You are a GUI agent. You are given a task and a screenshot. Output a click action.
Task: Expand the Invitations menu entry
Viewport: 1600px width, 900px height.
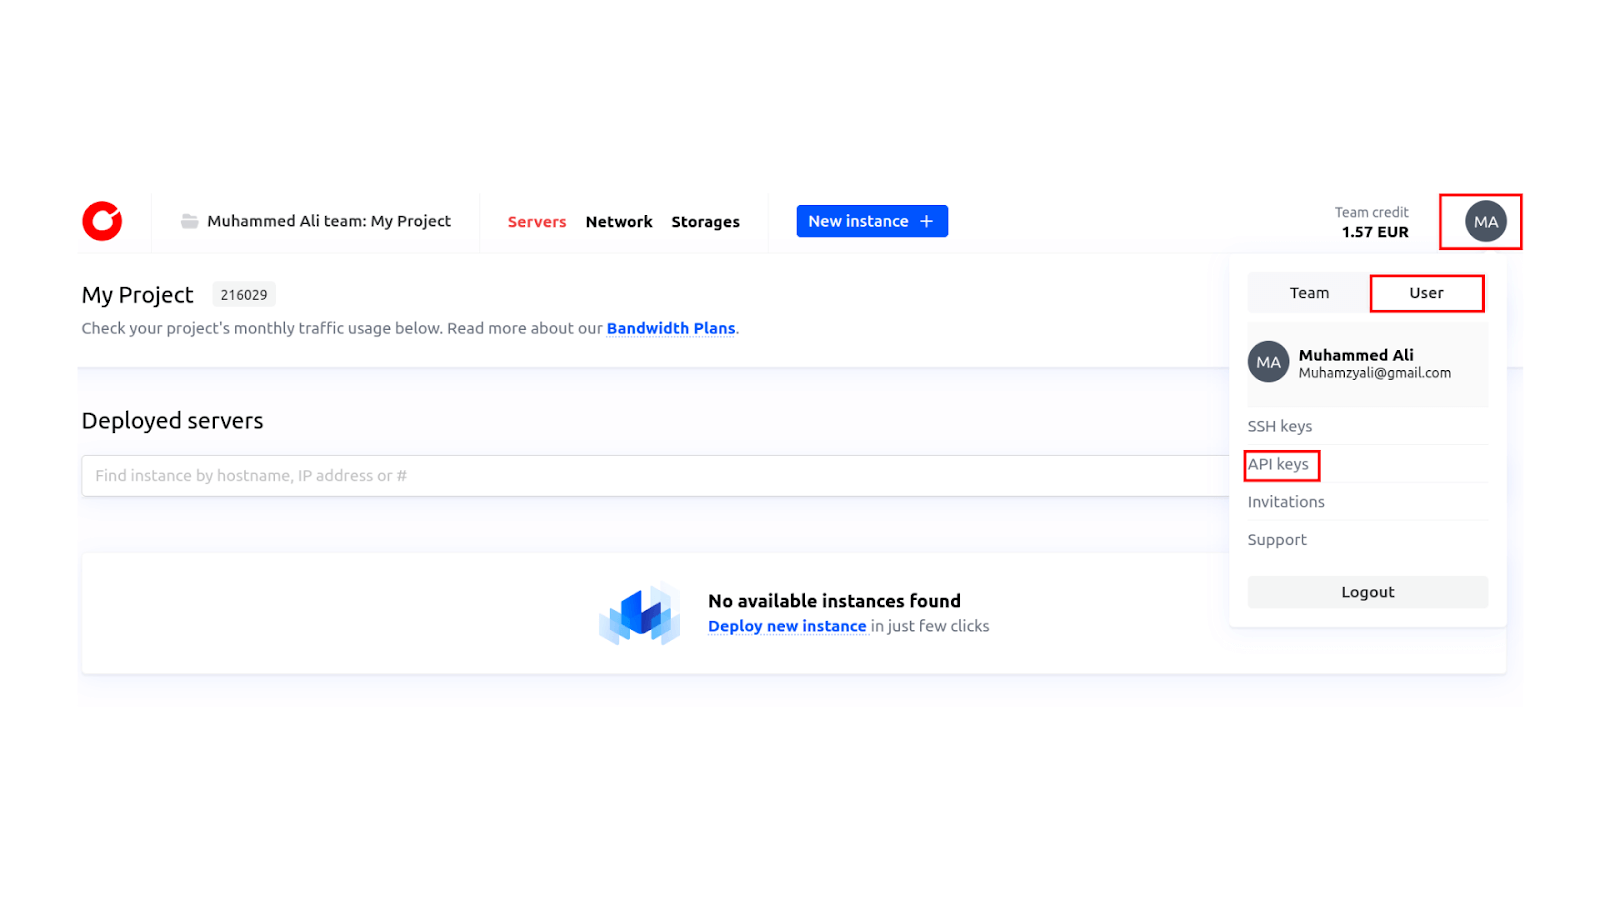(1285, 501)
